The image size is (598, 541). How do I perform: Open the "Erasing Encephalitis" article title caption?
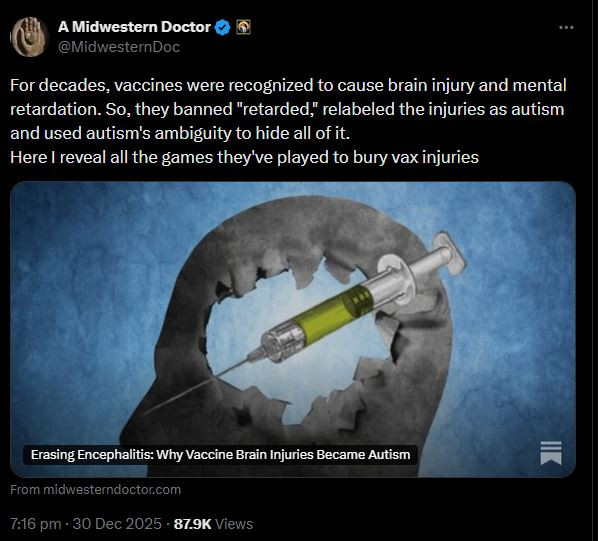tap(220, 454)
